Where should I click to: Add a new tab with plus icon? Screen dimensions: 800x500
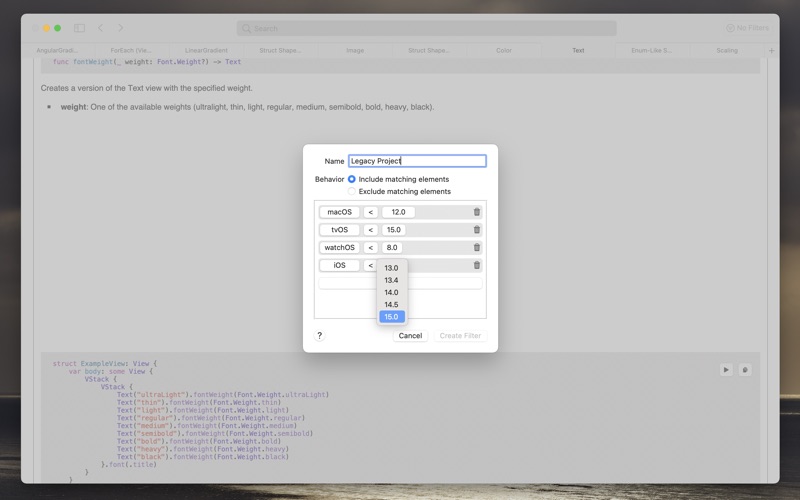[x=771, y=50]
